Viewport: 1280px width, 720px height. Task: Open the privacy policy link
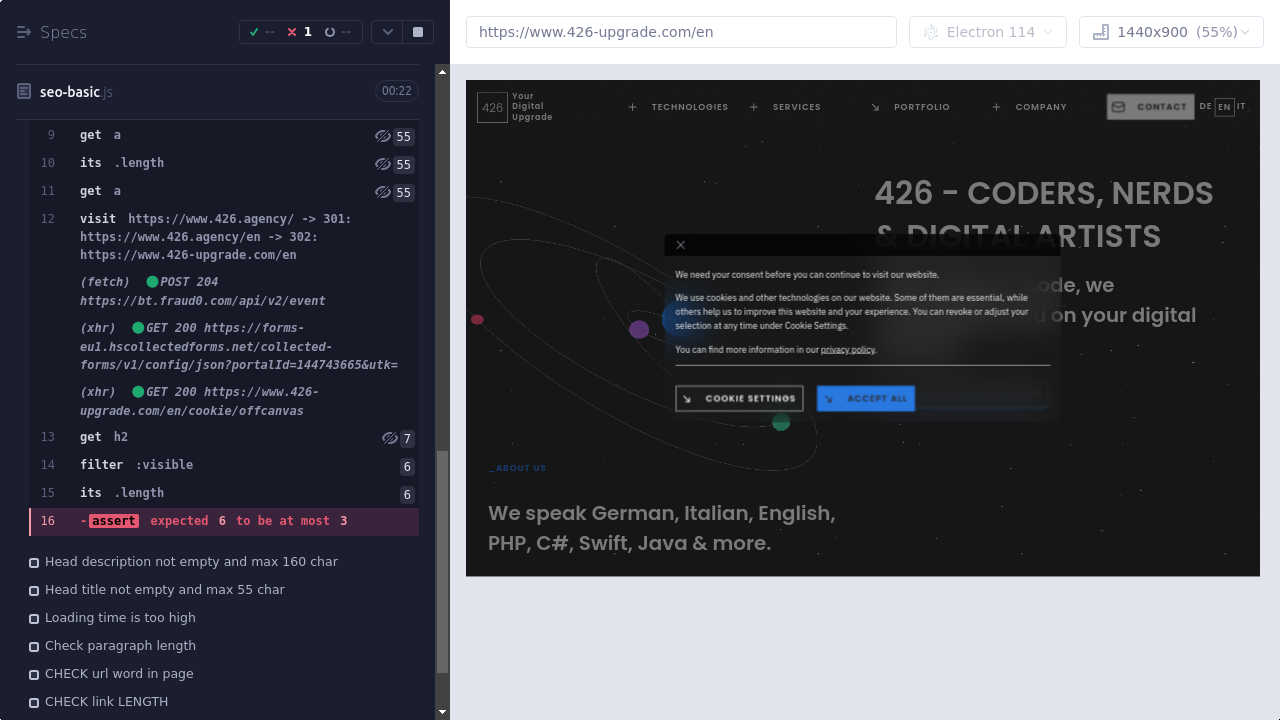(847, 350)
